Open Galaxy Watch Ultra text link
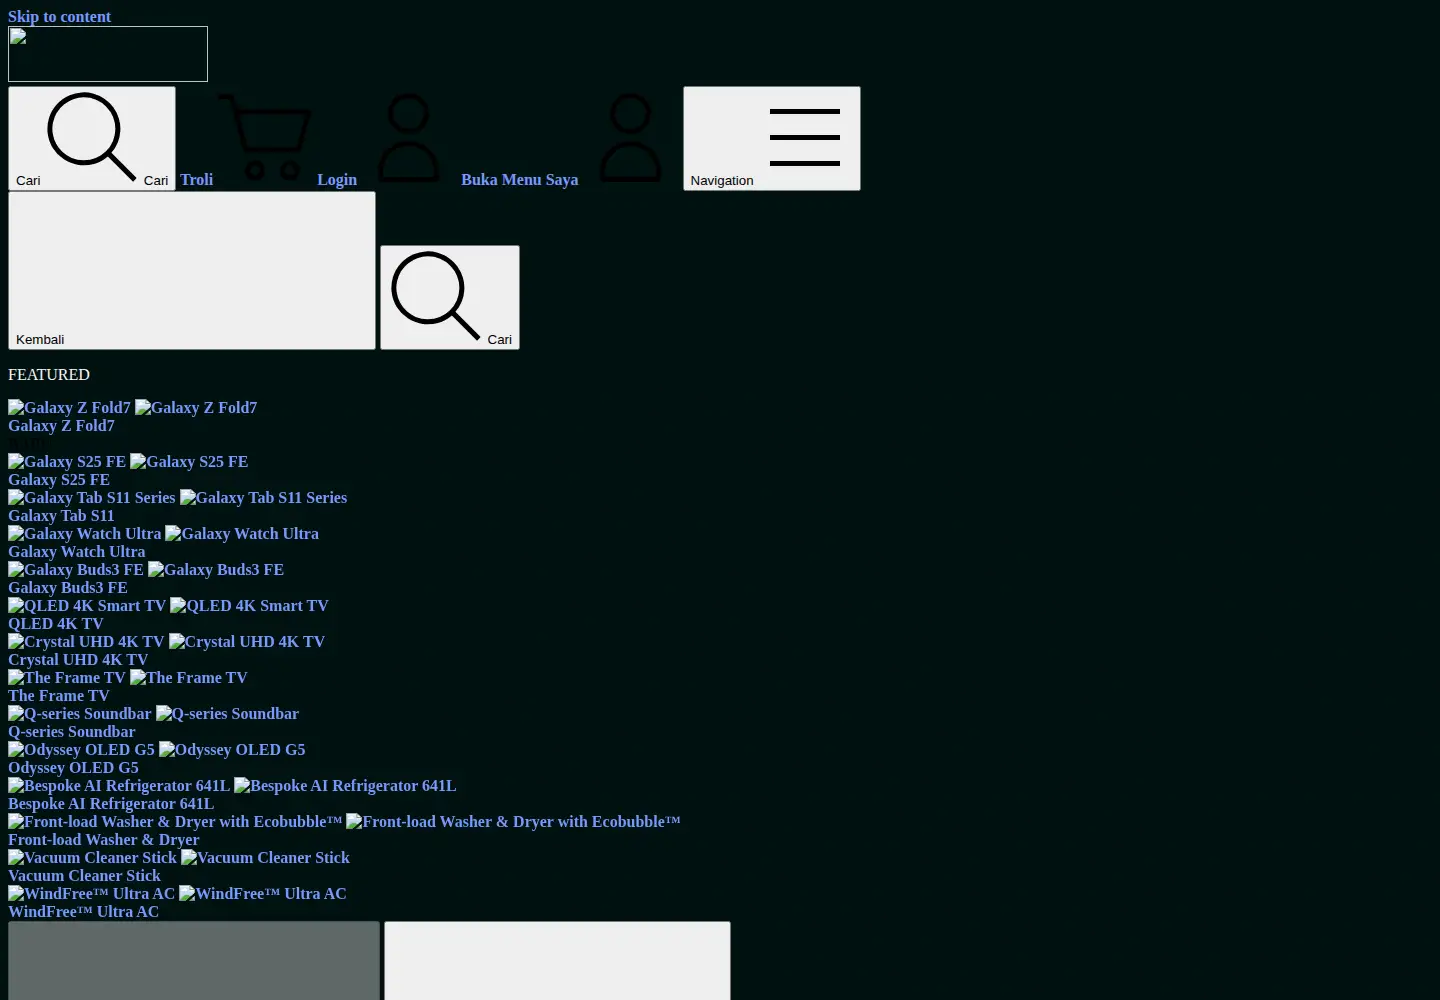Image resolution: width=1440 pixels, height=1000 pixels. pos(77,552)
